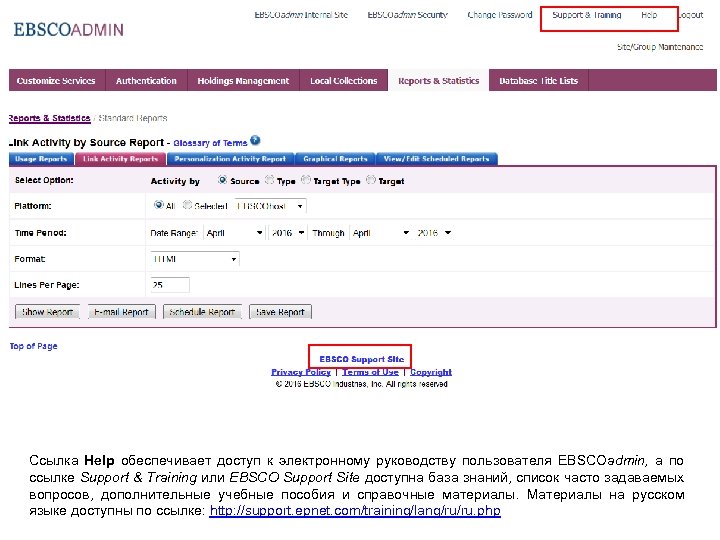Select the Target activity radio button

[371, 180]
